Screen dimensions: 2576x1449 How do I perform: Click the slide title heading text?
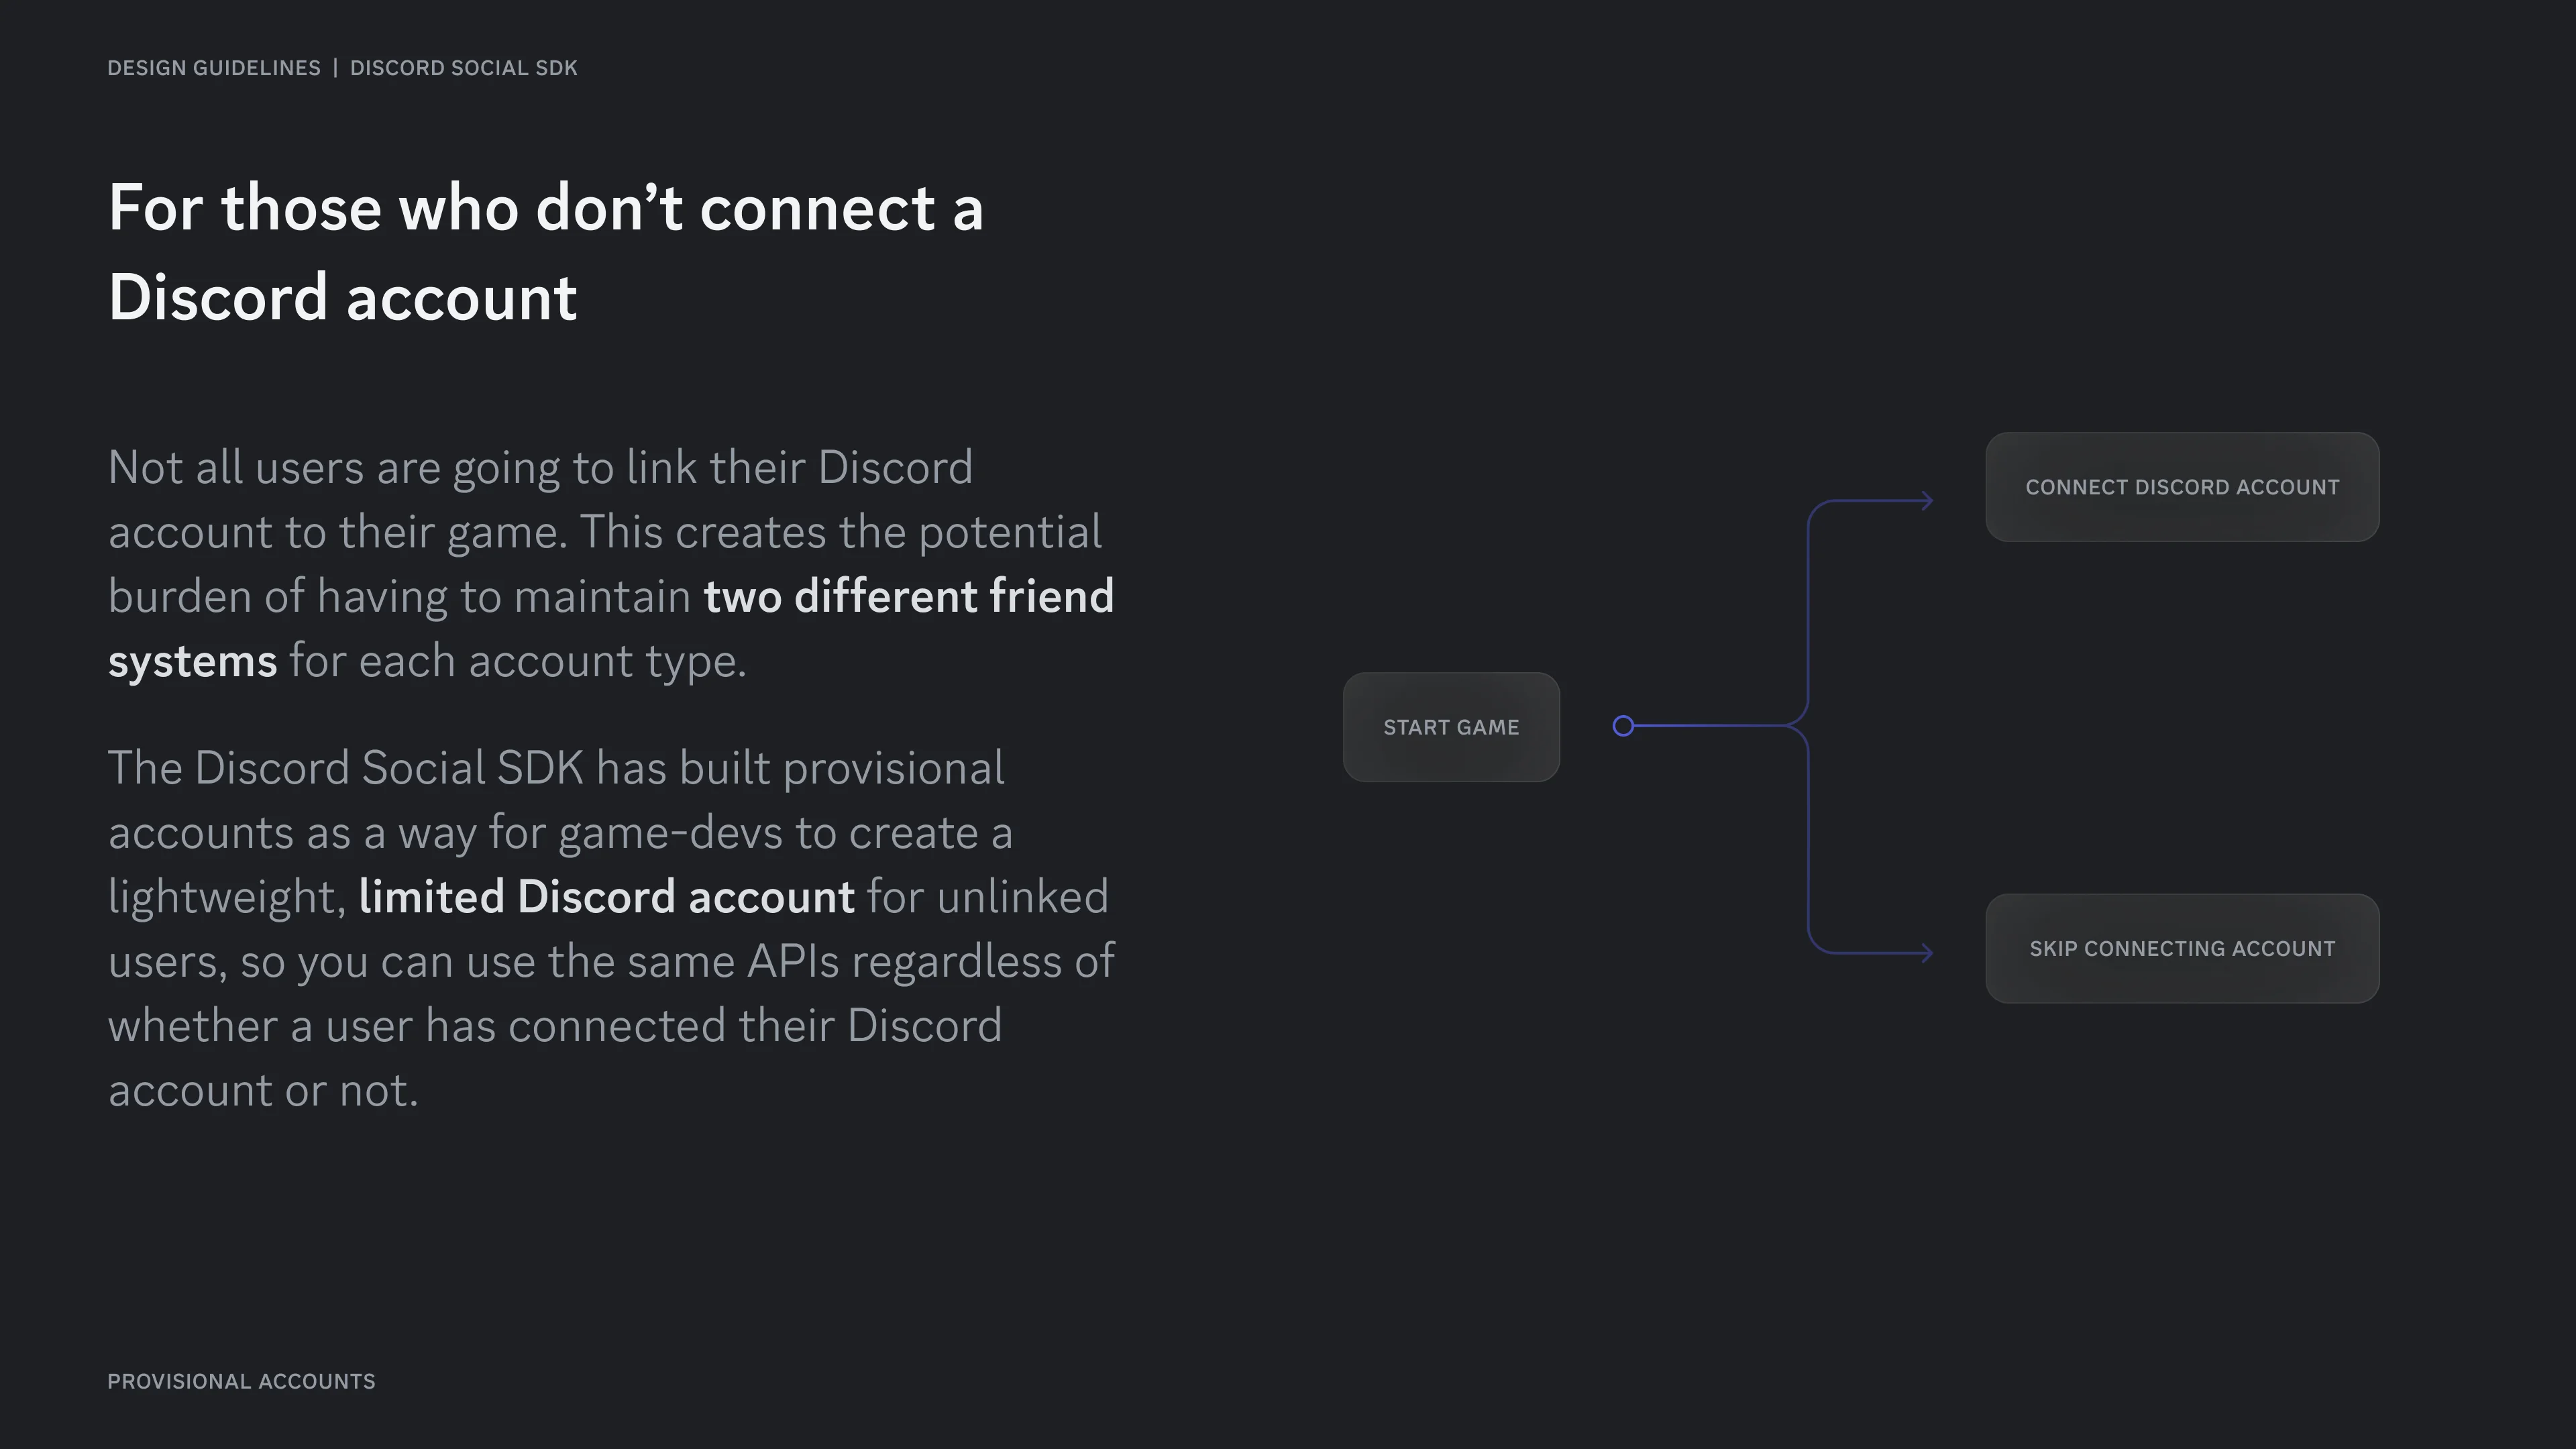tap(546, 253)
